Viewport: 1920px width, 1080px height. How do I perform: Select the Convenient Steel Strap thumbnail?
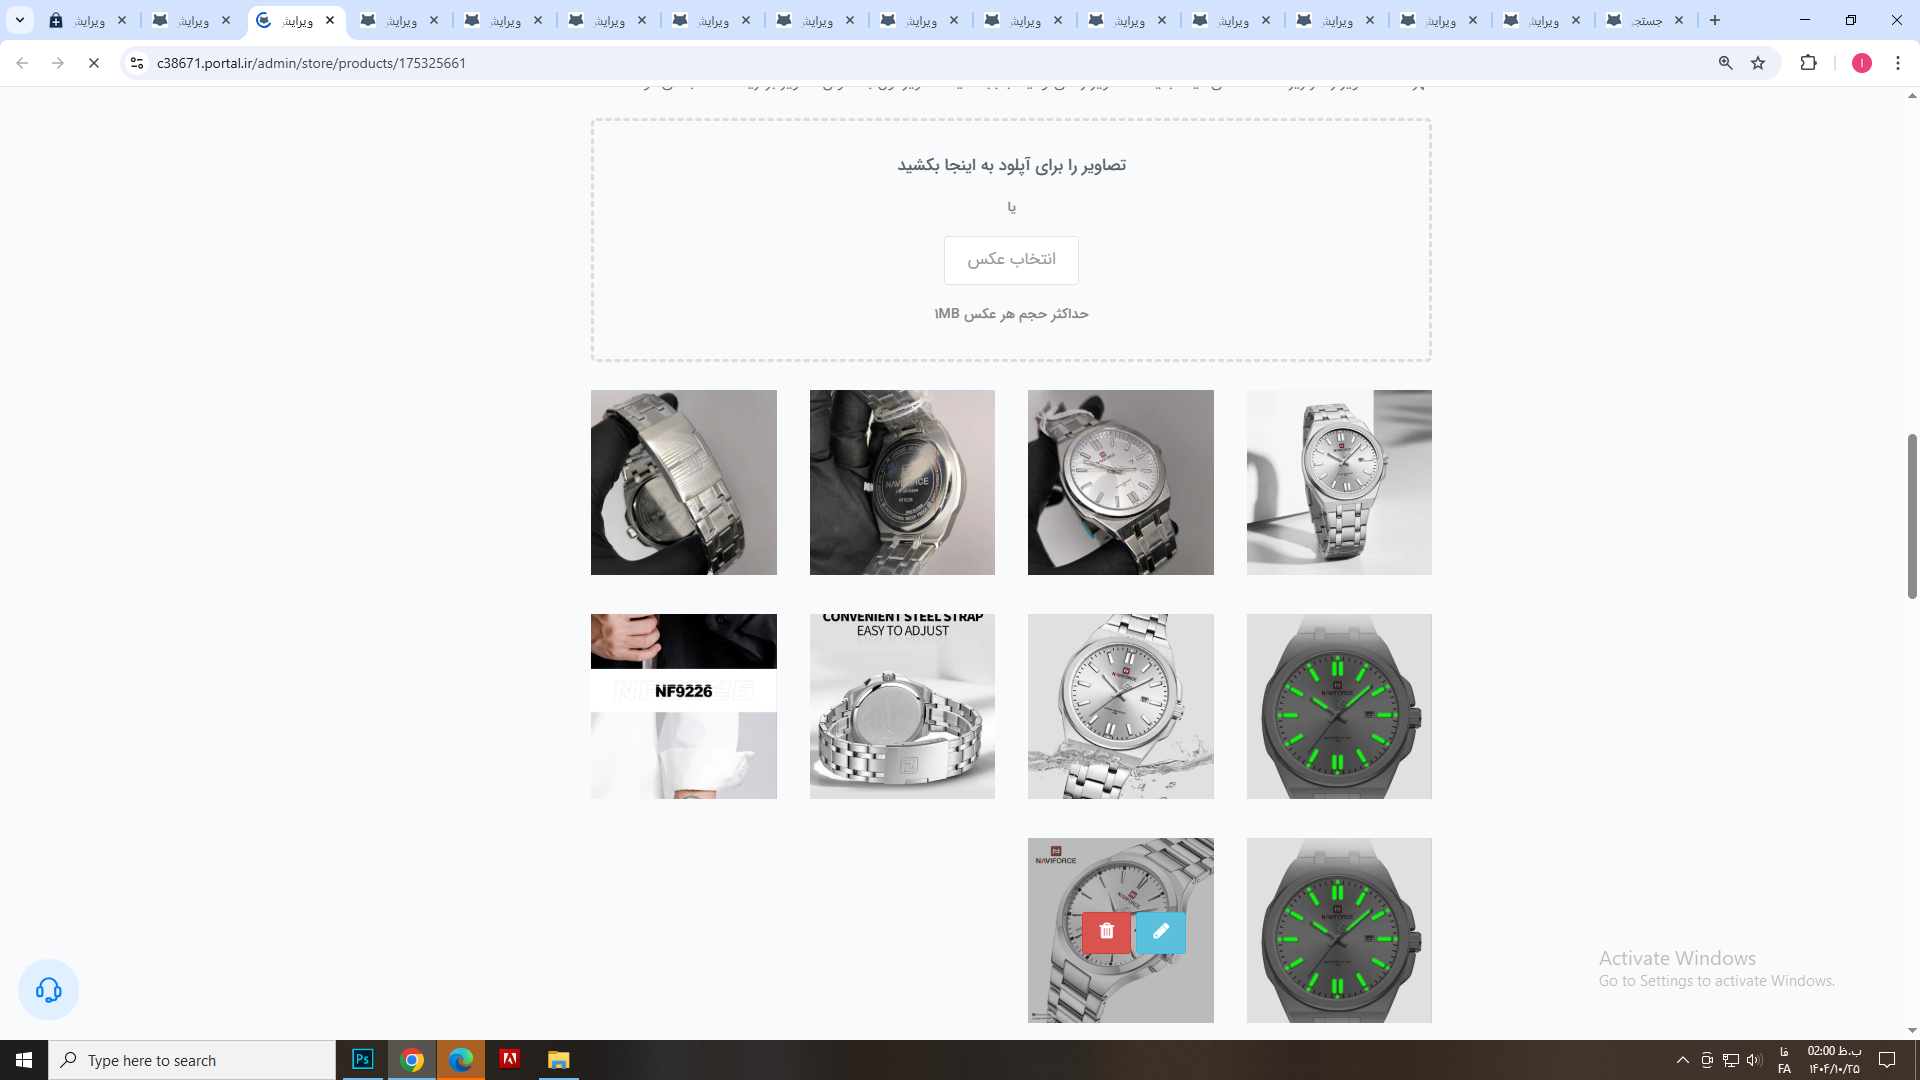(902, 706)
